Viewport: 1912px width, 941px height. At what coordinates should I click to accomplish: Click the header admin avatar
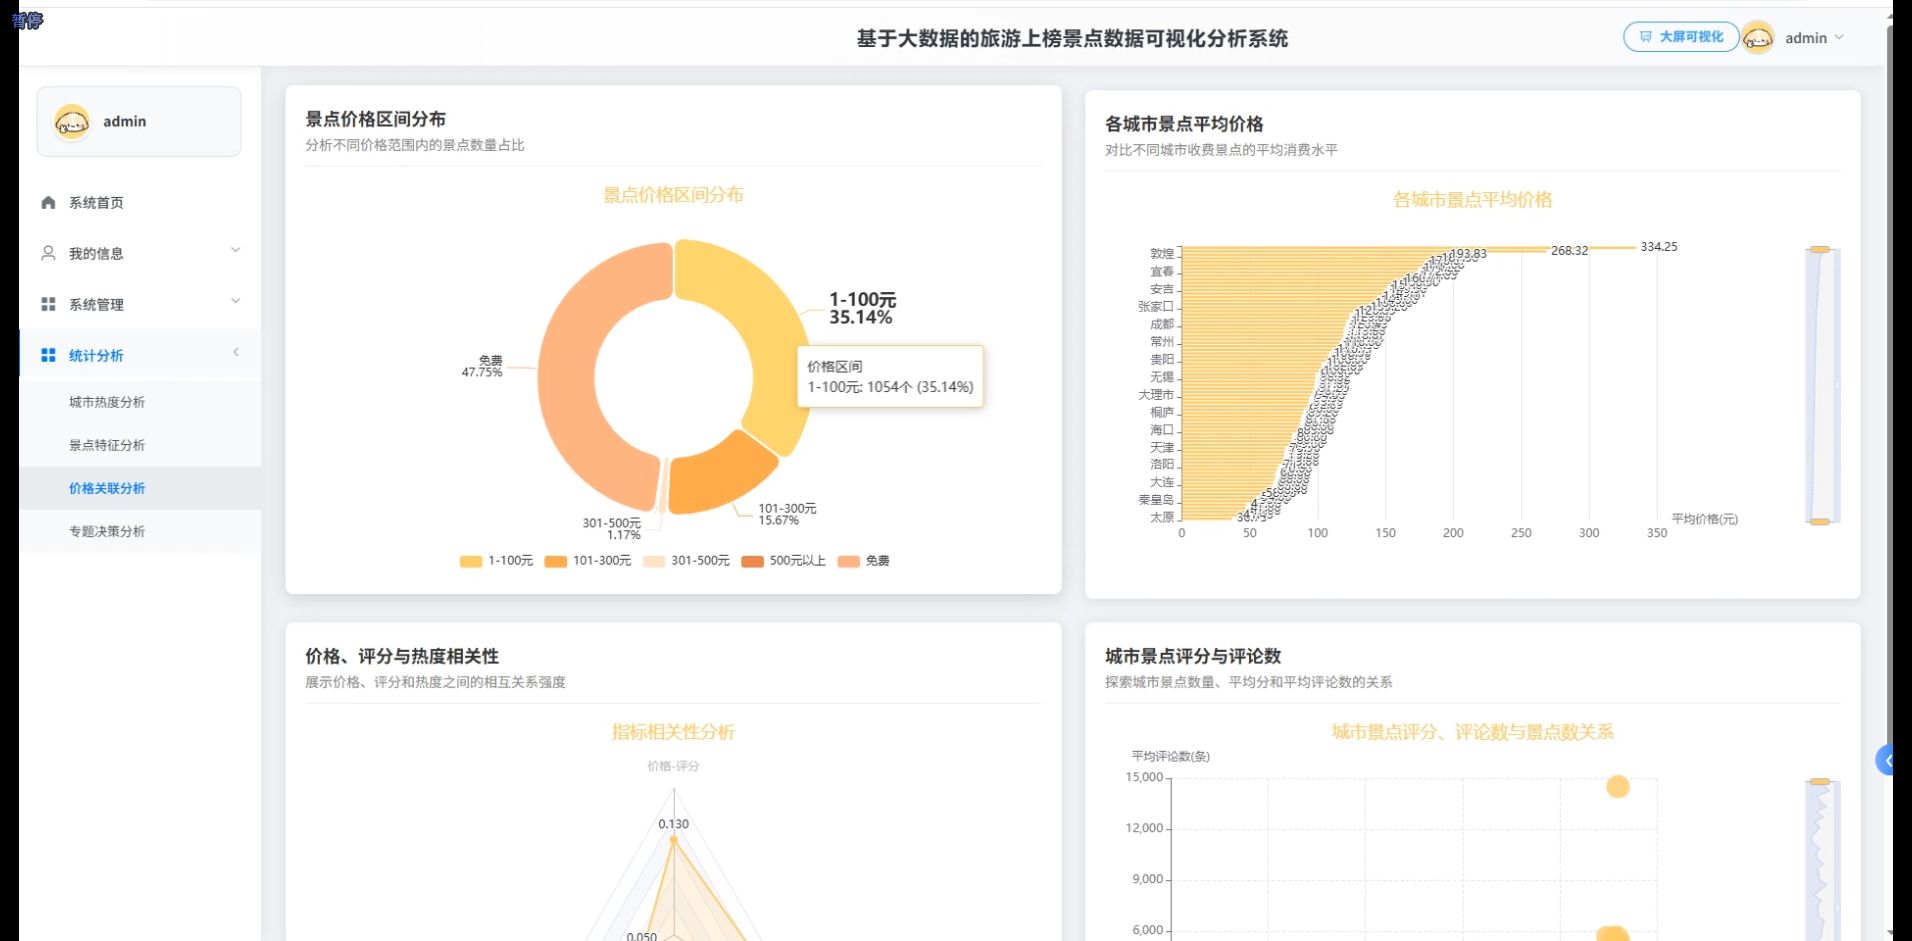click(x=1758, y=38)
